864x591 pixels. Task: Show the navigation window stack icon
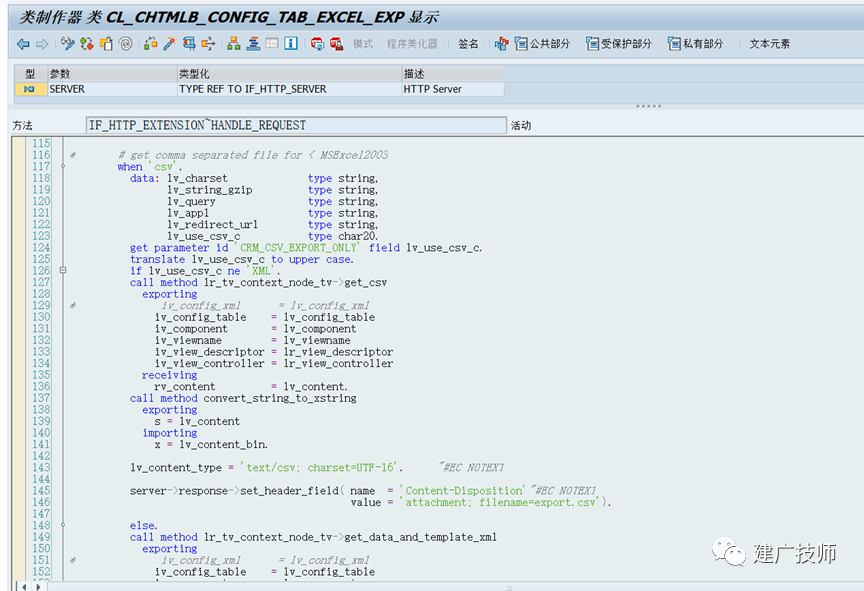click(253, 44)
